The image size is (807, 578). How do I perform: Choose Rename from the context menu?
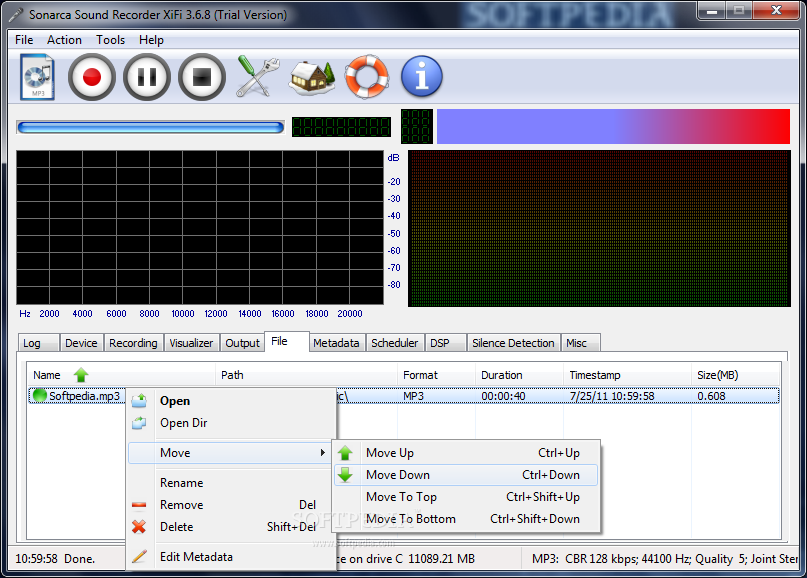(x=232, y=483)
